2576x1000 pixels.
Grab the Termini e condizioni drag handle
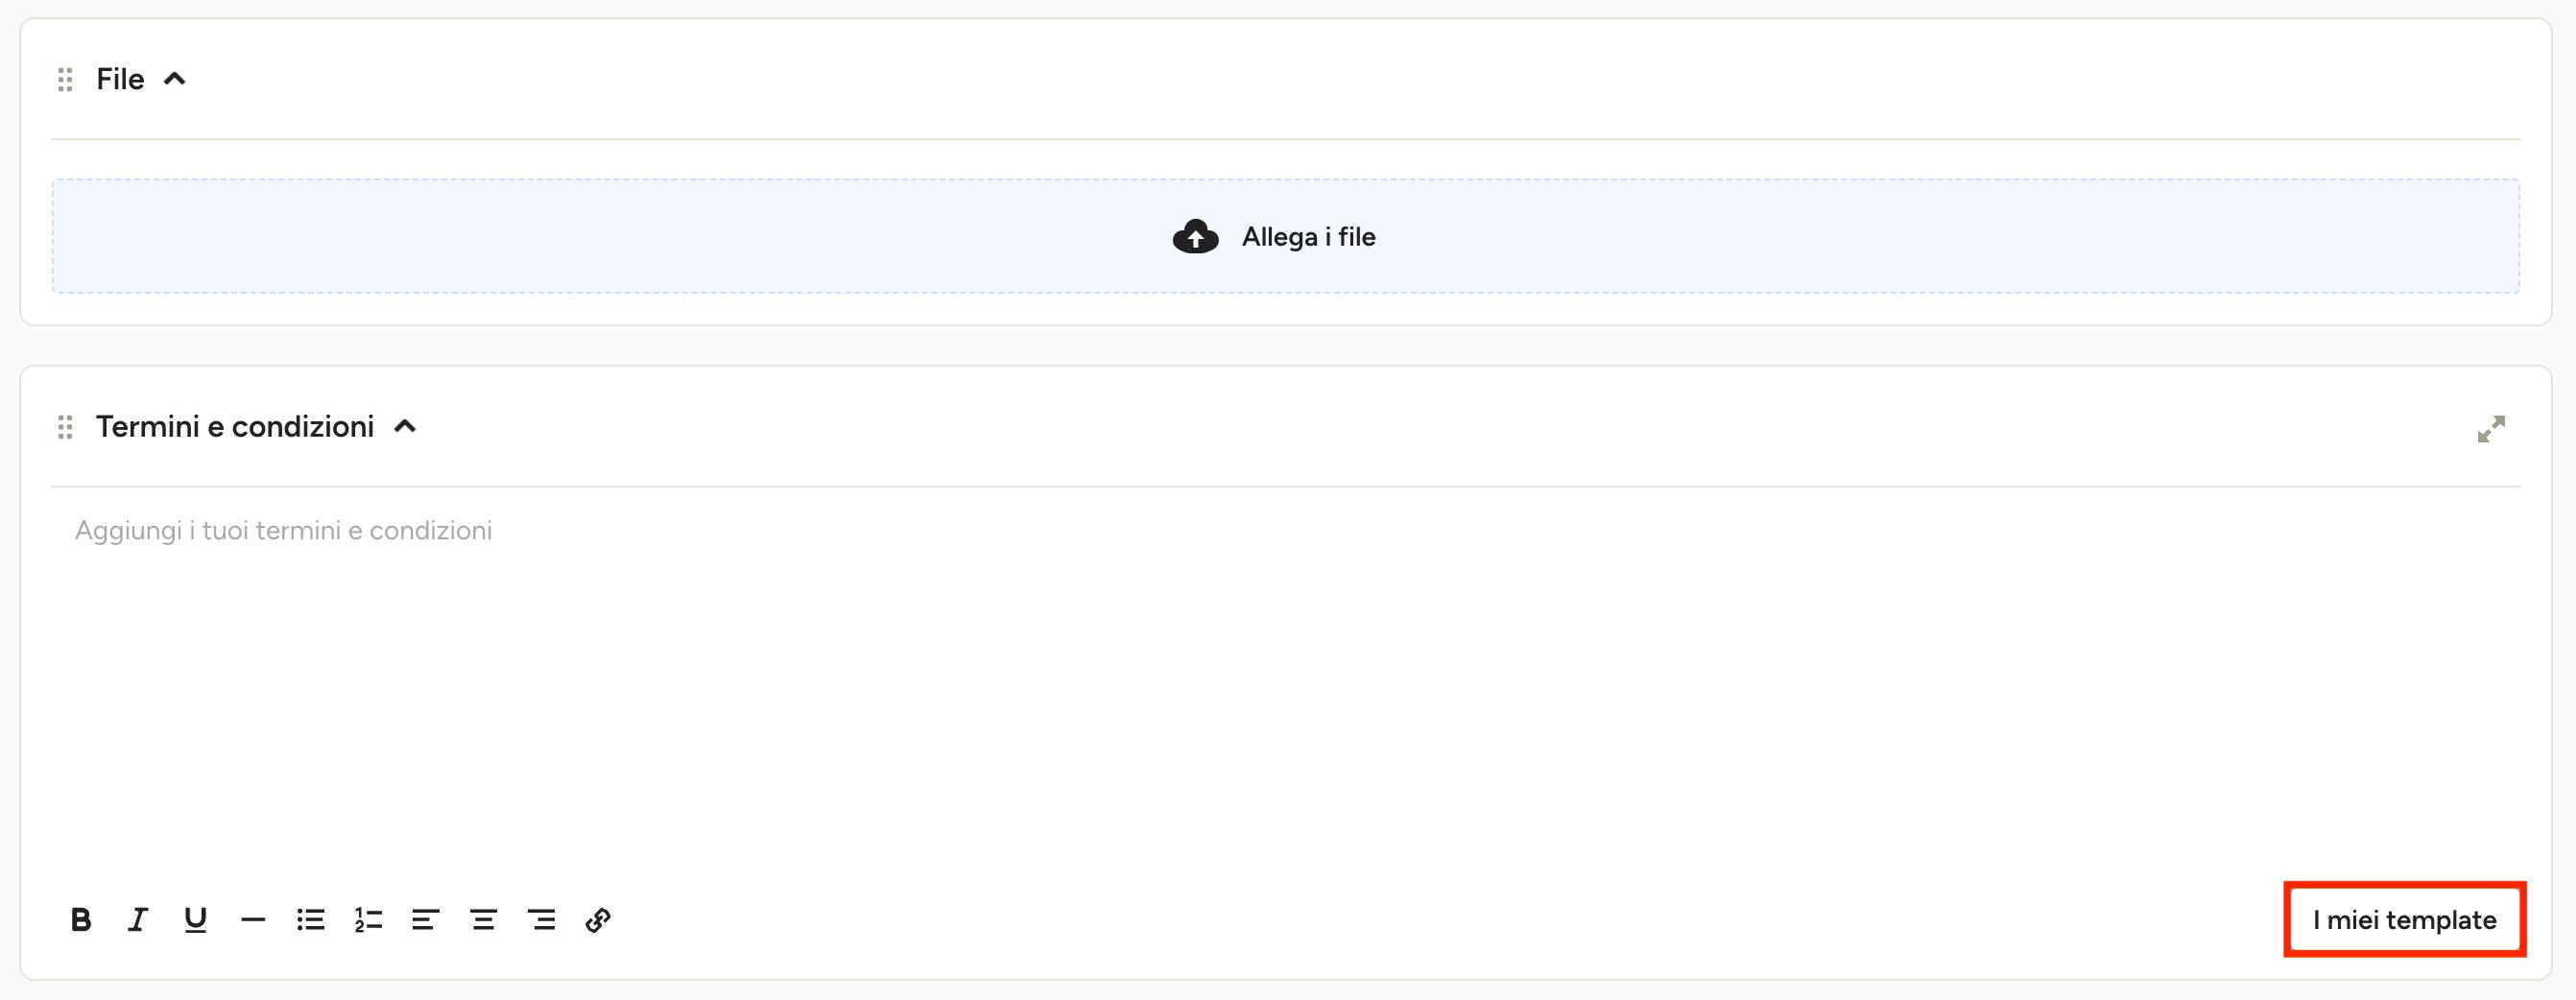click(65, 427)
